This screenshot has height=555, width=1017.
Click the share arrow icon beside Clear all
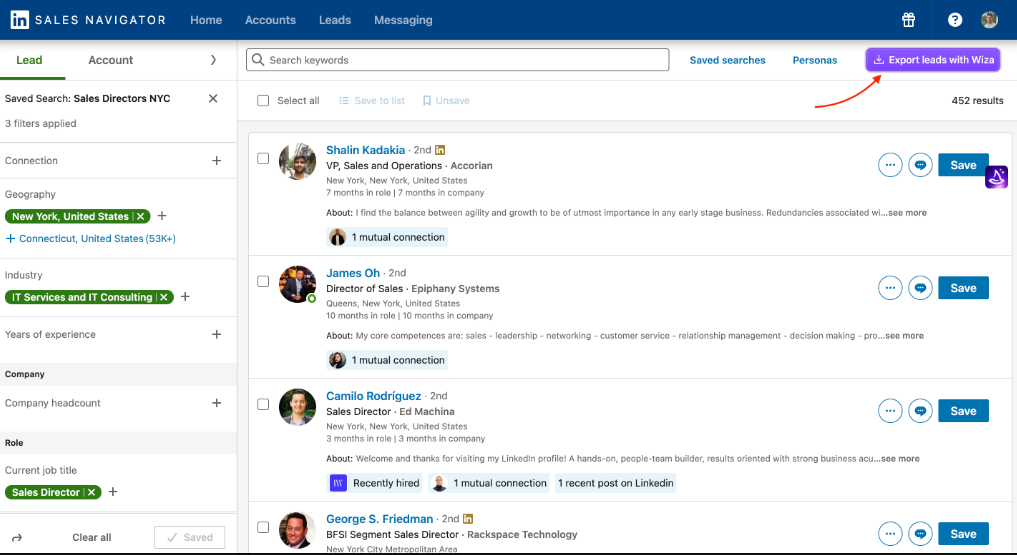[x=17, y=537]
